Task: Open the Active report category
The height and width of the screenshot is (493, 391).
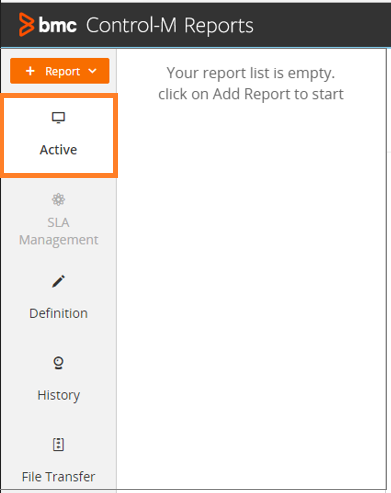Action: pyautogui.click(x=59, y=135)
